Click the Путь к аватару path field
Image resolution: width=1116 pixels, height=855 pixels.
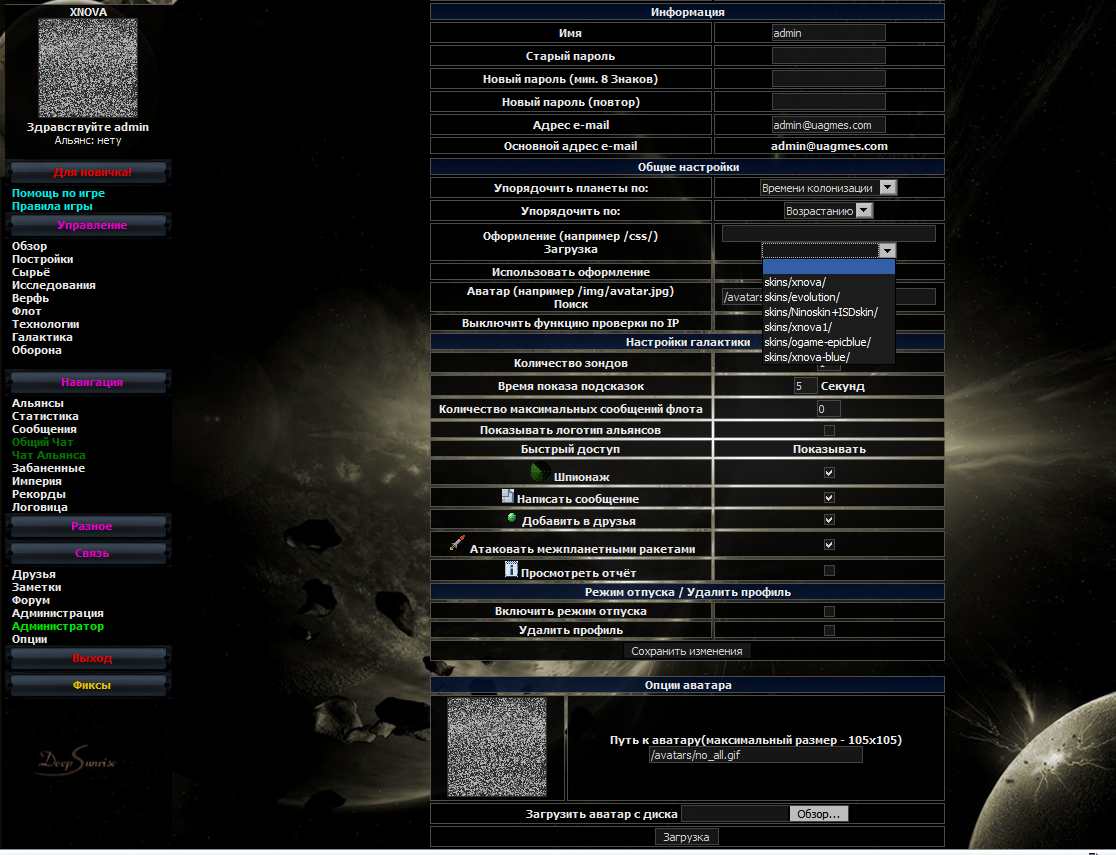point(755,755)
